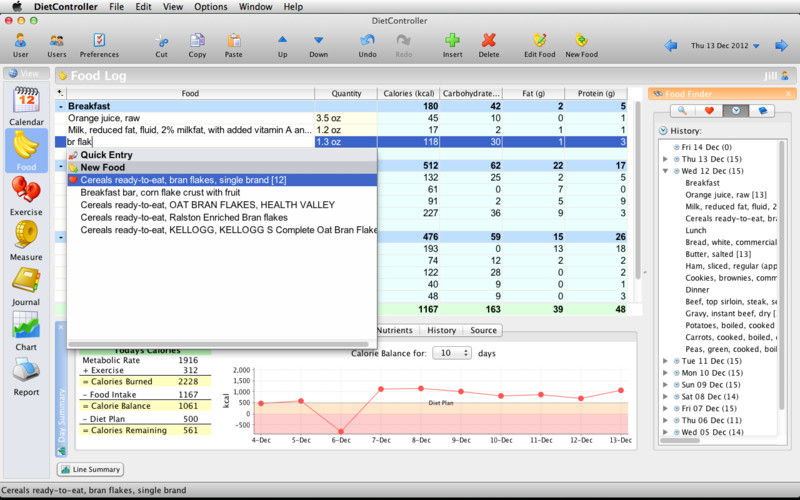Select Orange juice, raw [13] in History
This screenshot has width=800, height=500.
pyautogui.click(x=726, y=195)
